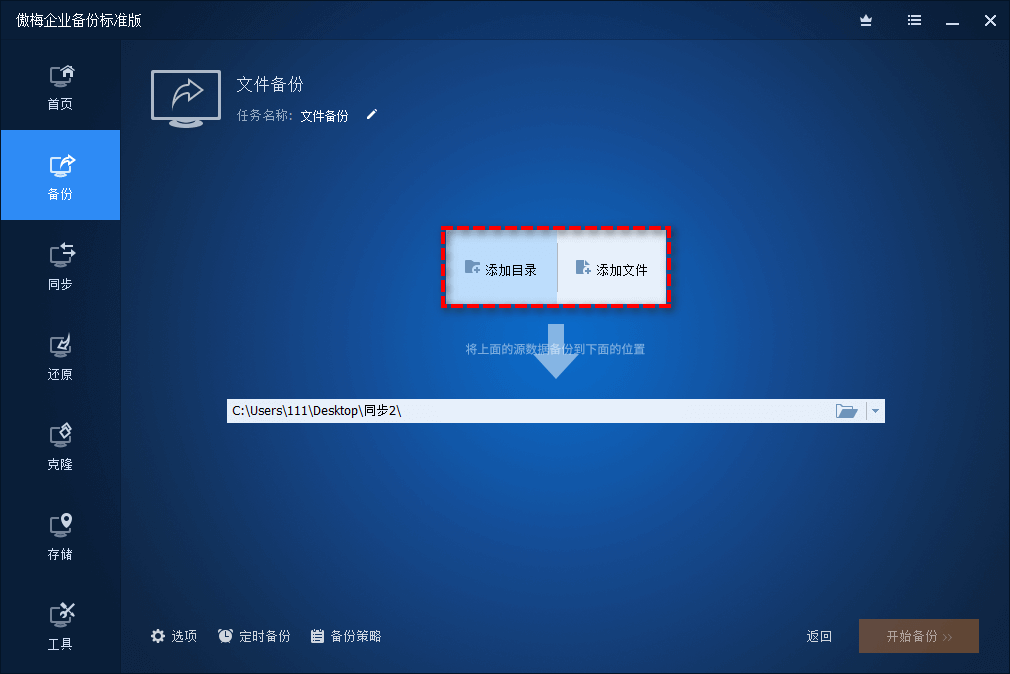The image size is (1010, 674).
Task: Click the pencil icon to edit task name
Action: pos(372,115)
